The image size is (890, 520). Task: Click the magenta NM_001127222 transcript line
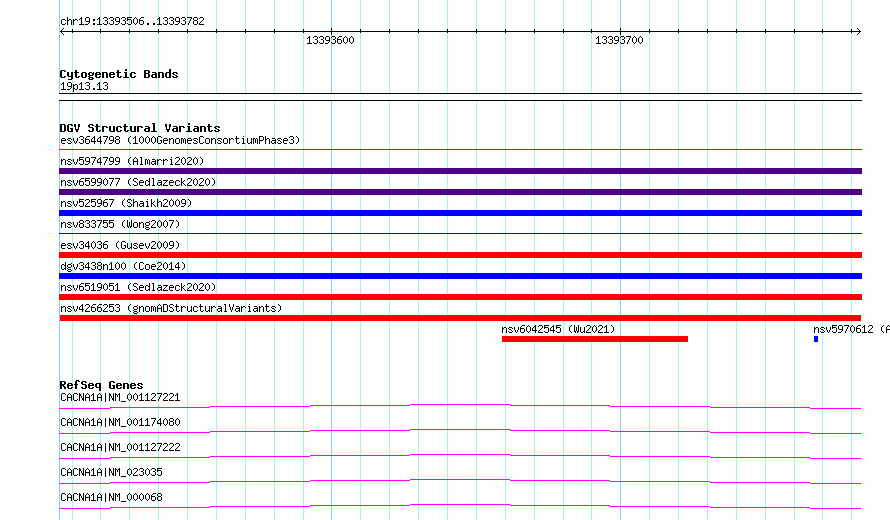460,456
